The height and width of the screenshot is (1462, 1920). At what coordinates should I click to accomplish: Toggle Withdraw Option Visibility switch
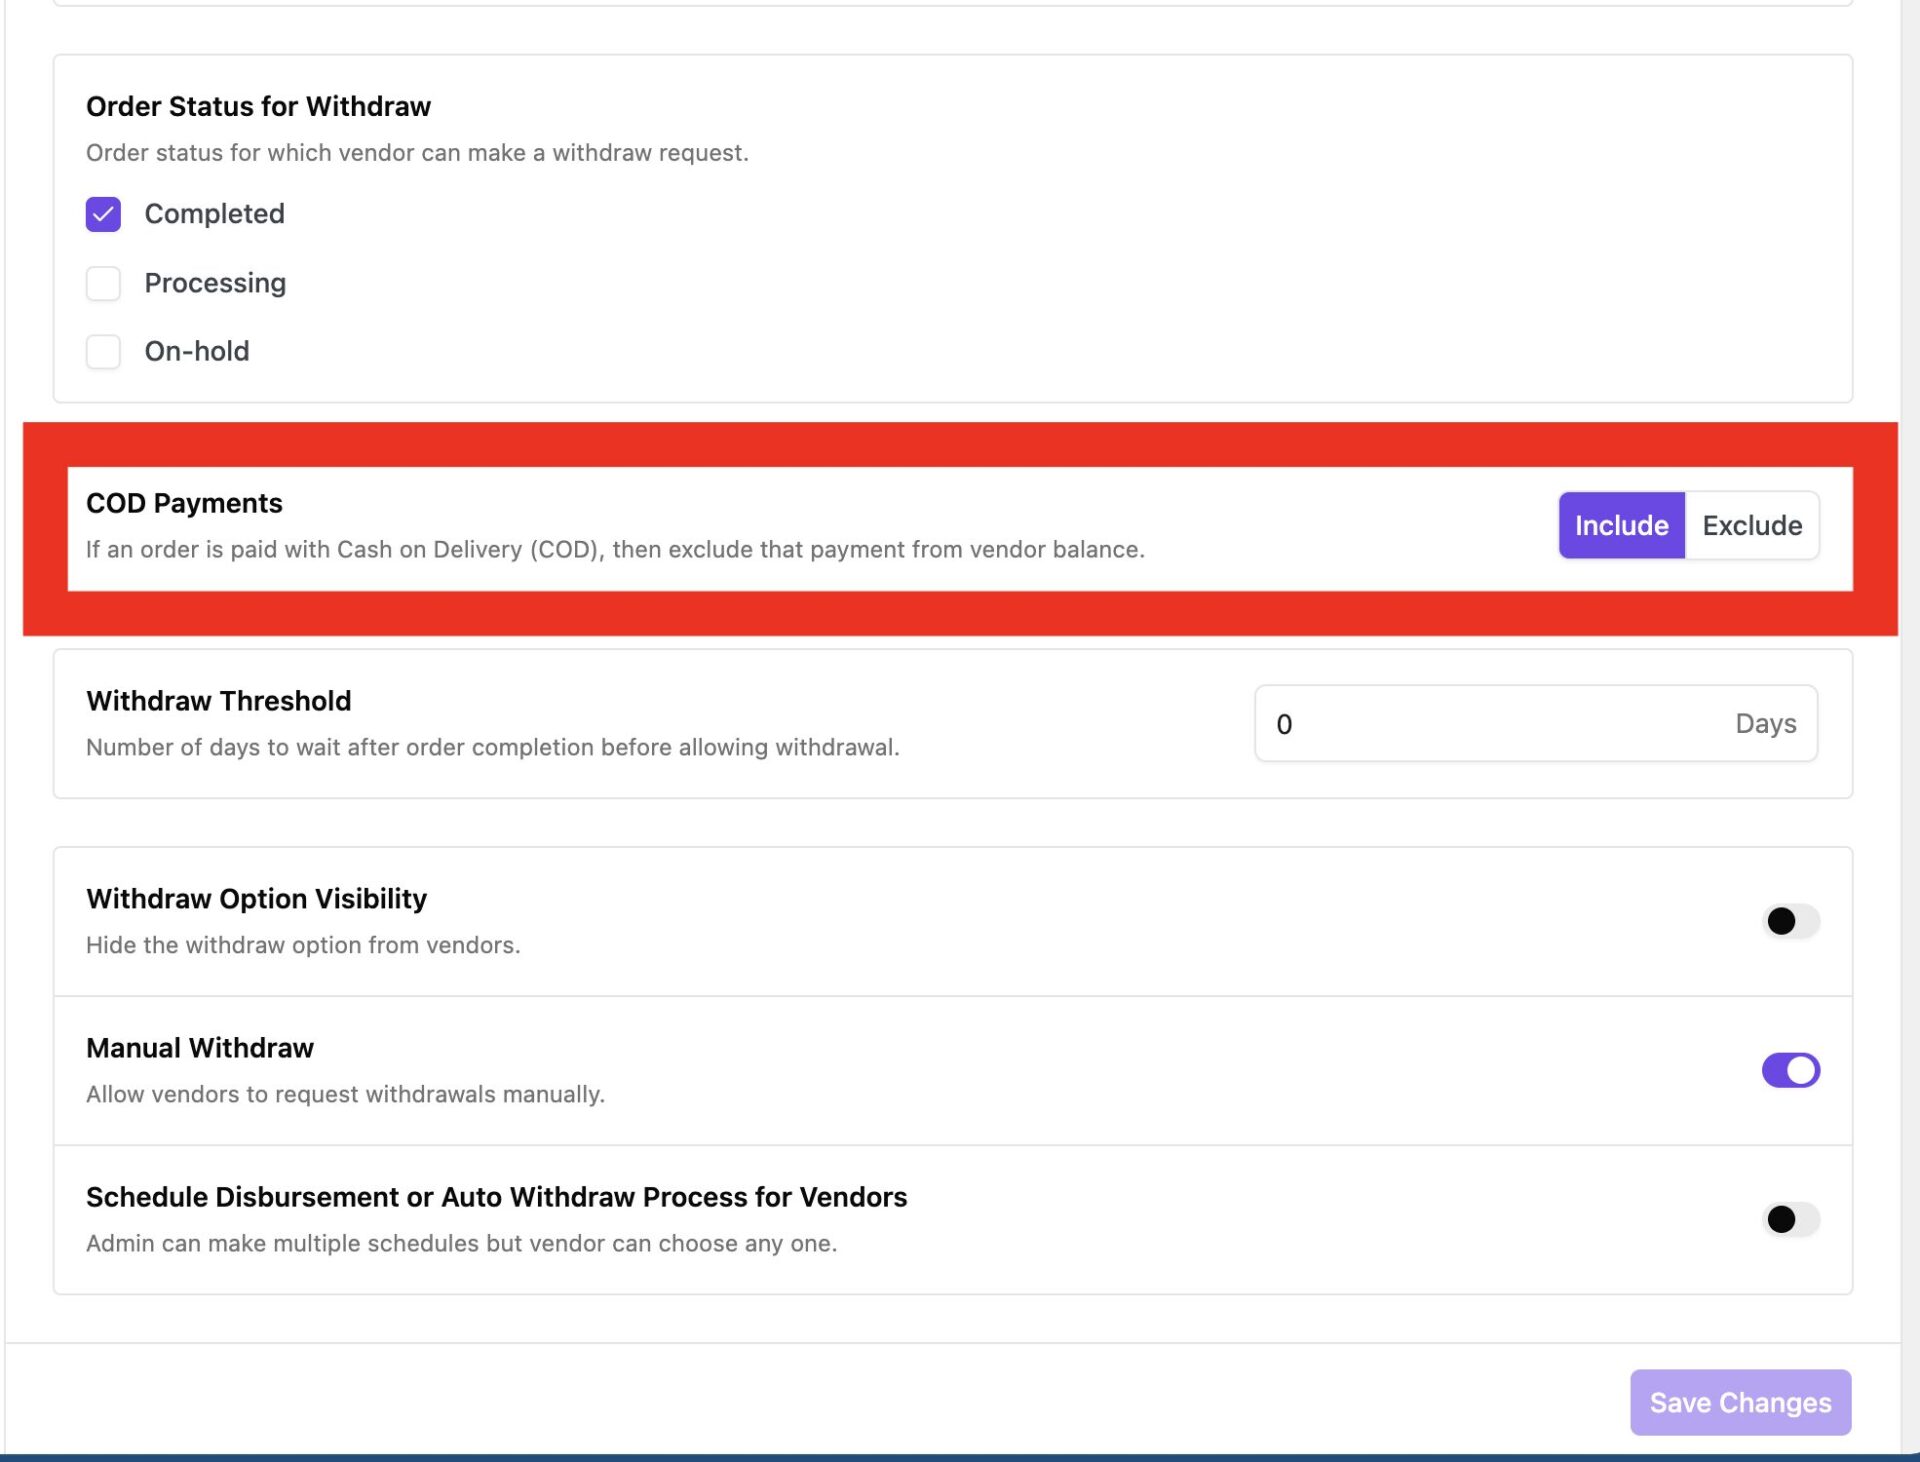tap(1790, 921)
